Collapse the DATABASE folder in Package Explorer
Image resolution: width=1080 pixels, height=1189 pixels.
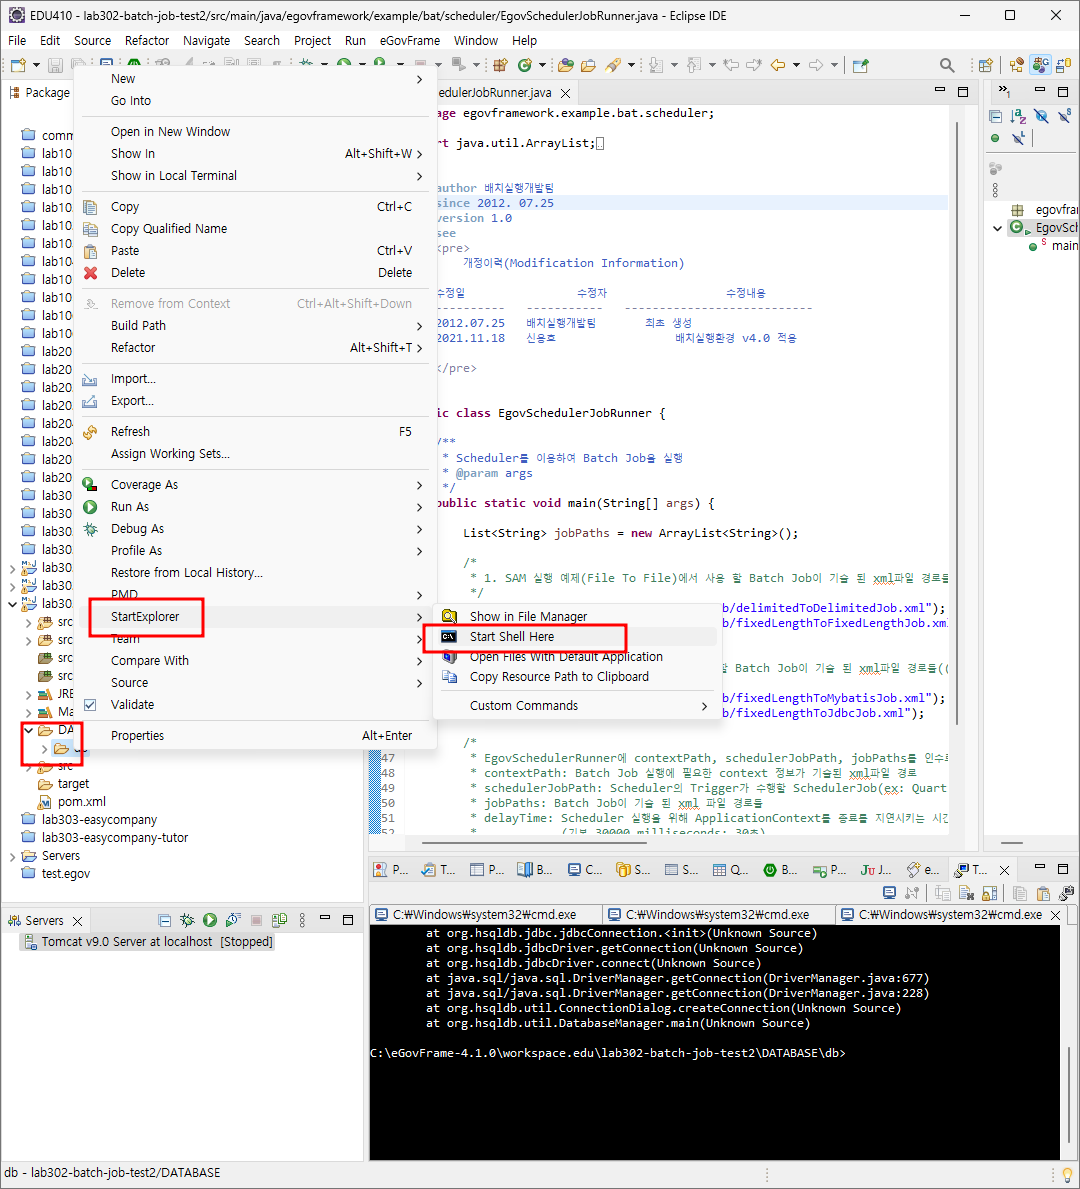coord(28,730)
